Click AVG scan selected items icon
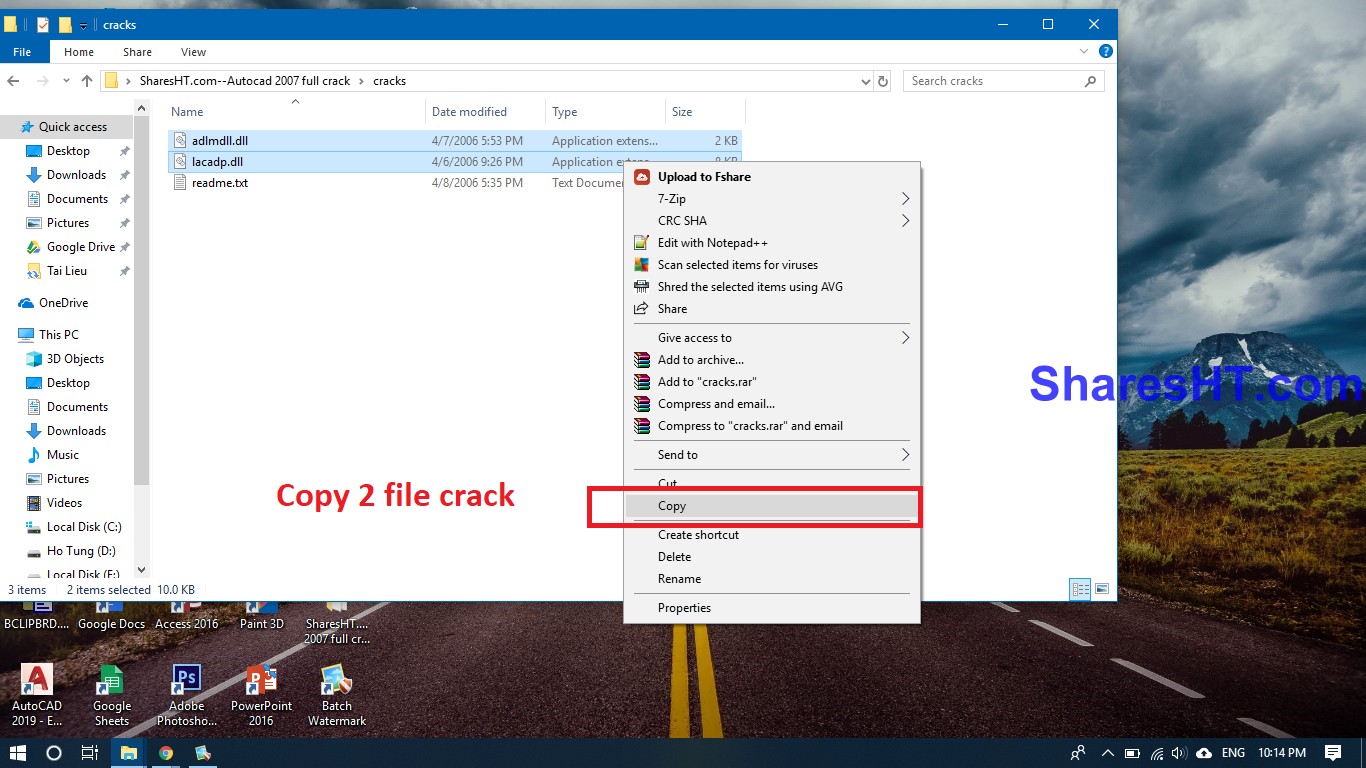The image size is (1366, 768). (642, 265)
